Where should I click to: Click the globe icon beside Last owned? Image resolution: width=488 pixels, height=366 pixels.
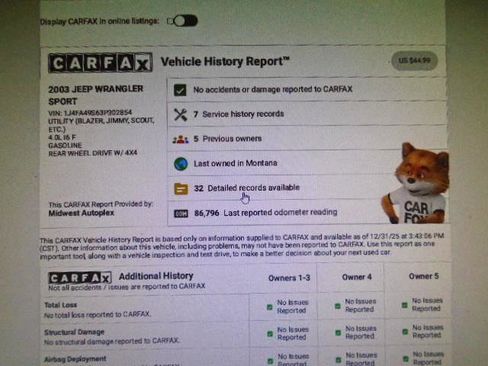click(x=181, y=164)
